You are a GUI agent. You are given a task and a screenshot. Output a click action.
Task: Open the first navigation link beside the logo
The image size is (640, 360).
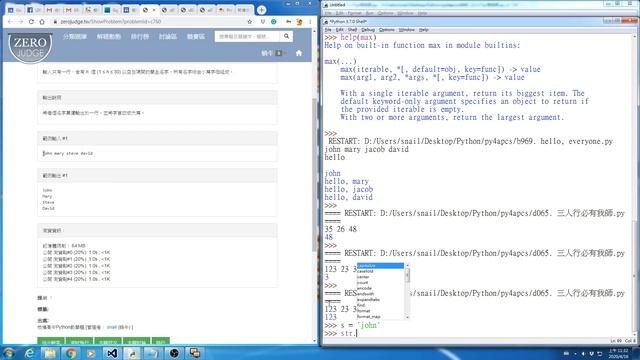[75, 37]
